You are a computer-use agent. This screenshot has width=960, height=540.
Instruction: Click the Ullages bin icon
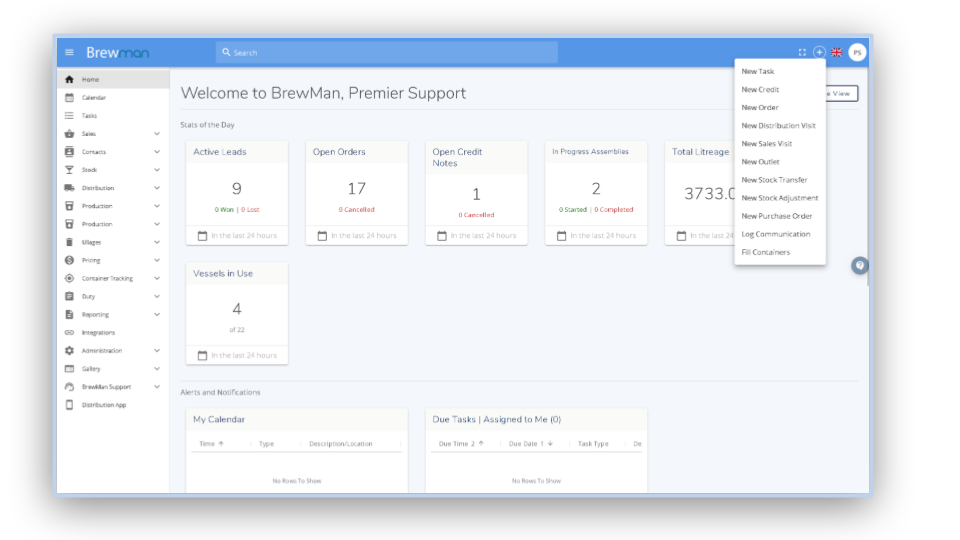pyautogui.click(x=69, y=242)
